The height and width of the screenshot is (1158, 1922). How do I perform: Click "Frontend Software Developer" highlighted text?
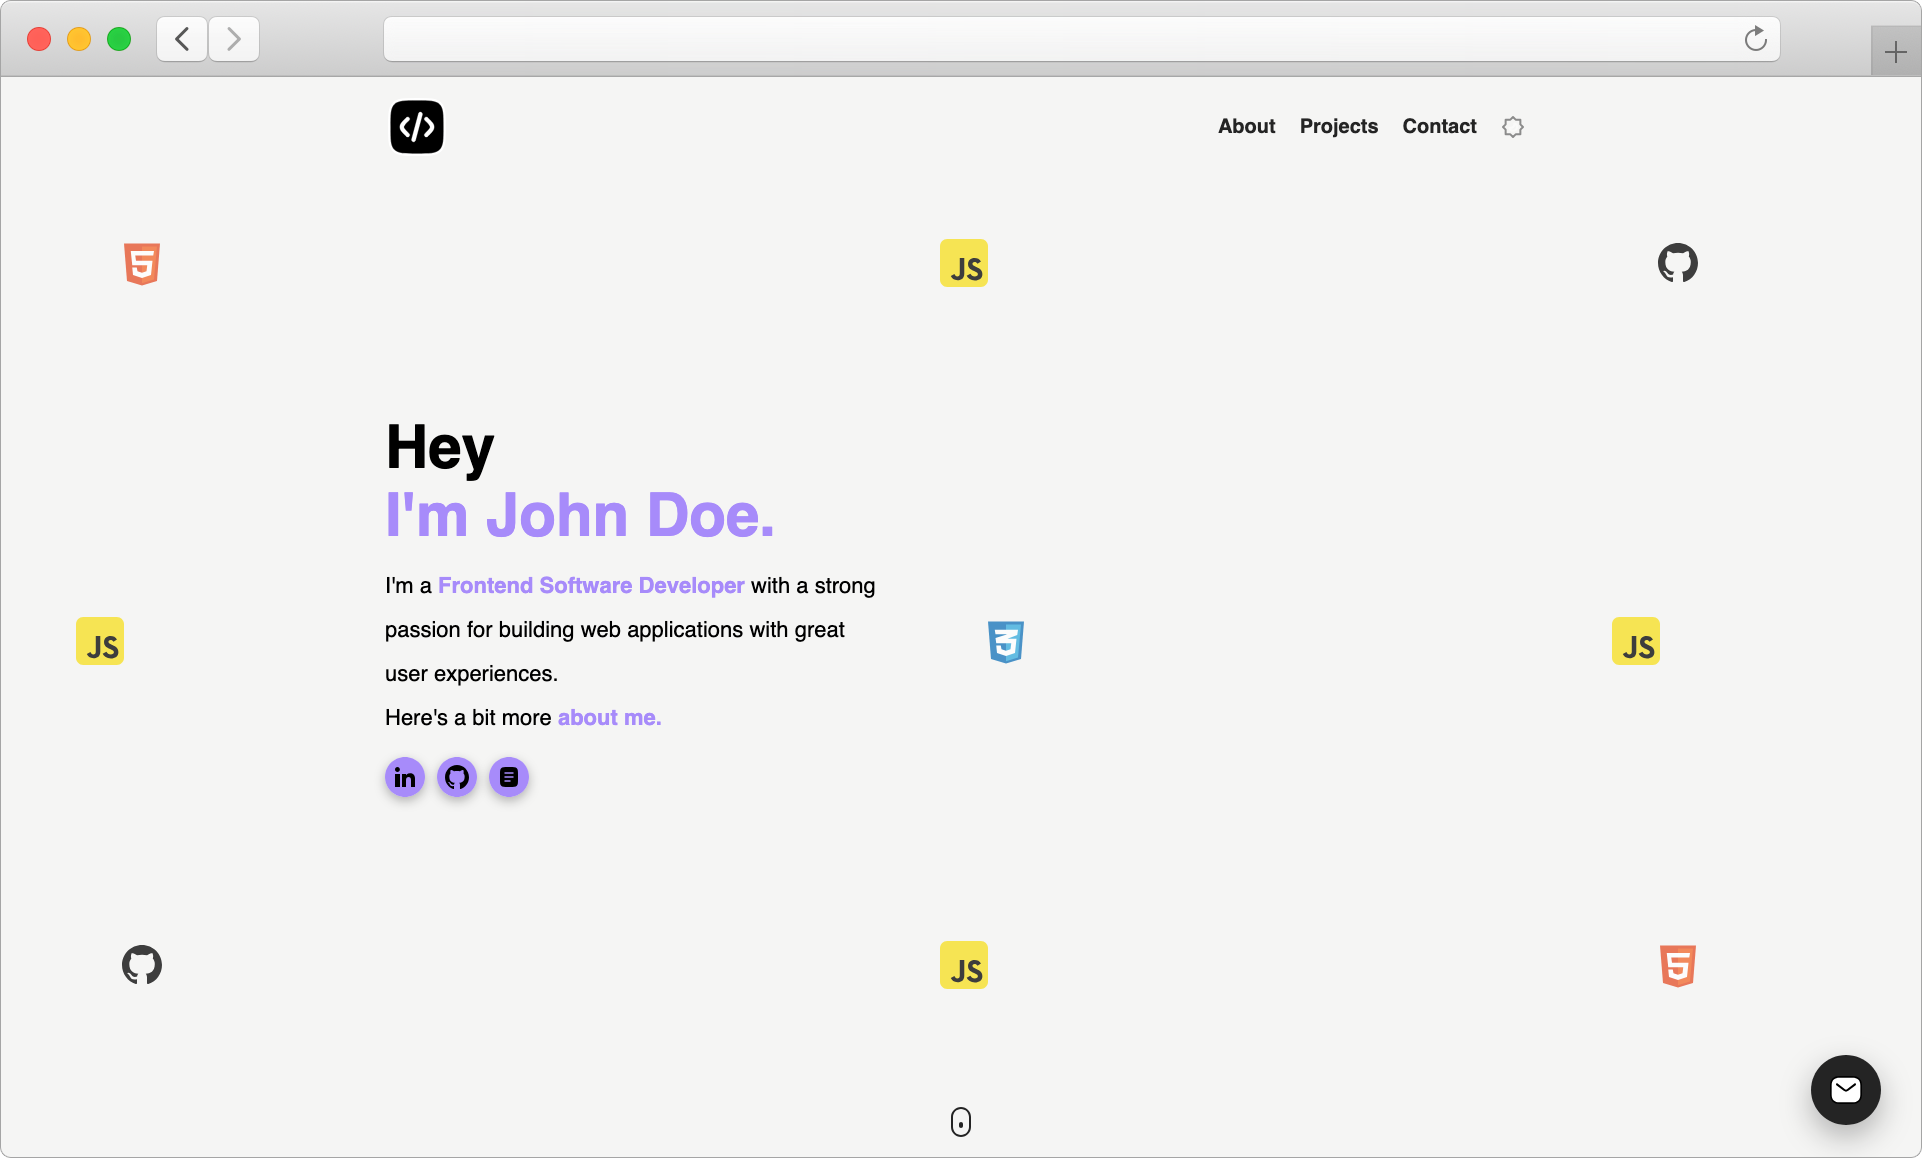click(x=591, y=586)
